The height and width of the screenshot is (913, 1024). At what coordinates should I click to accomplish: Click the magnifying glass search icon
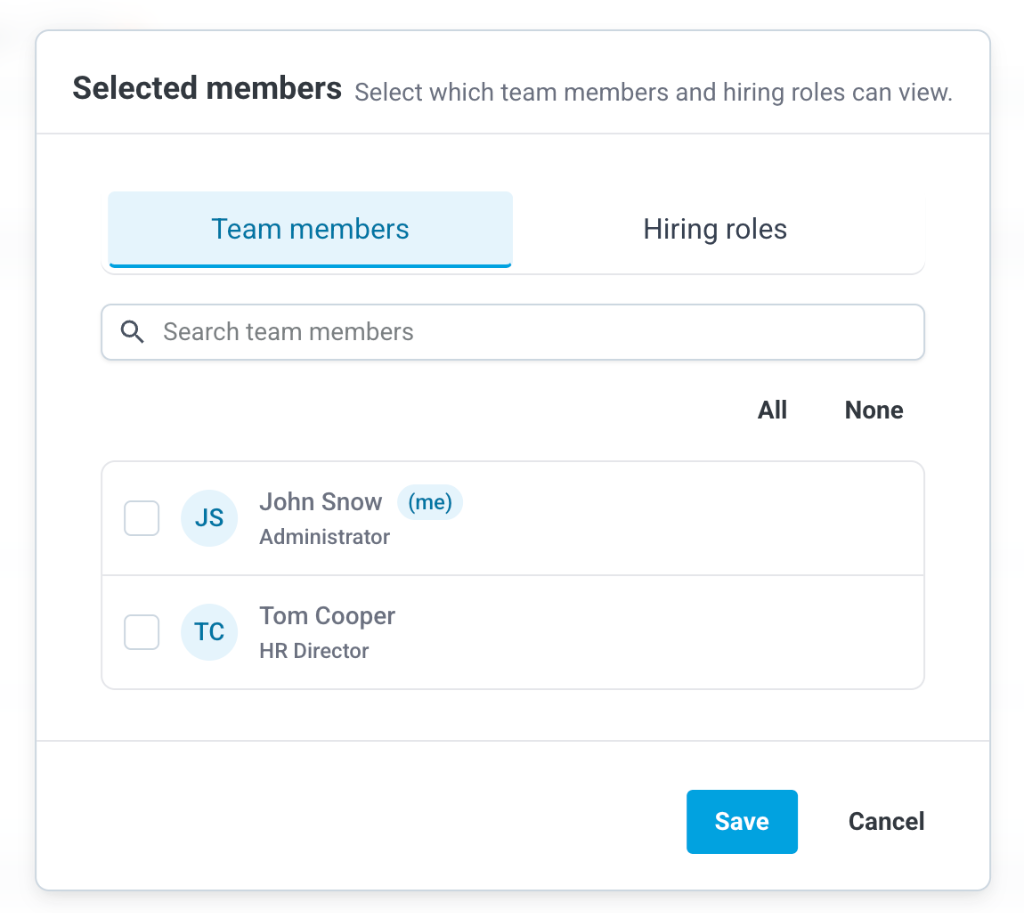click(x=132, y=332)
